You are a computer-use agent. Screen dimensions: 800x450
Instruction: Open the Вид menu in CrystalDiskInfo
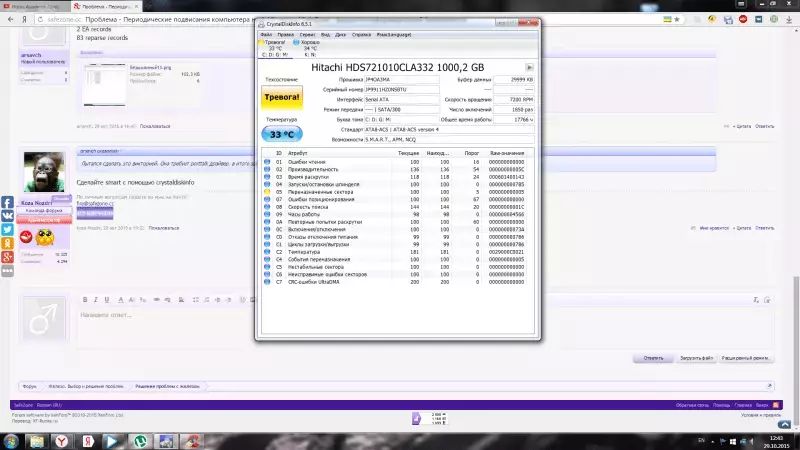pos(325,35)
